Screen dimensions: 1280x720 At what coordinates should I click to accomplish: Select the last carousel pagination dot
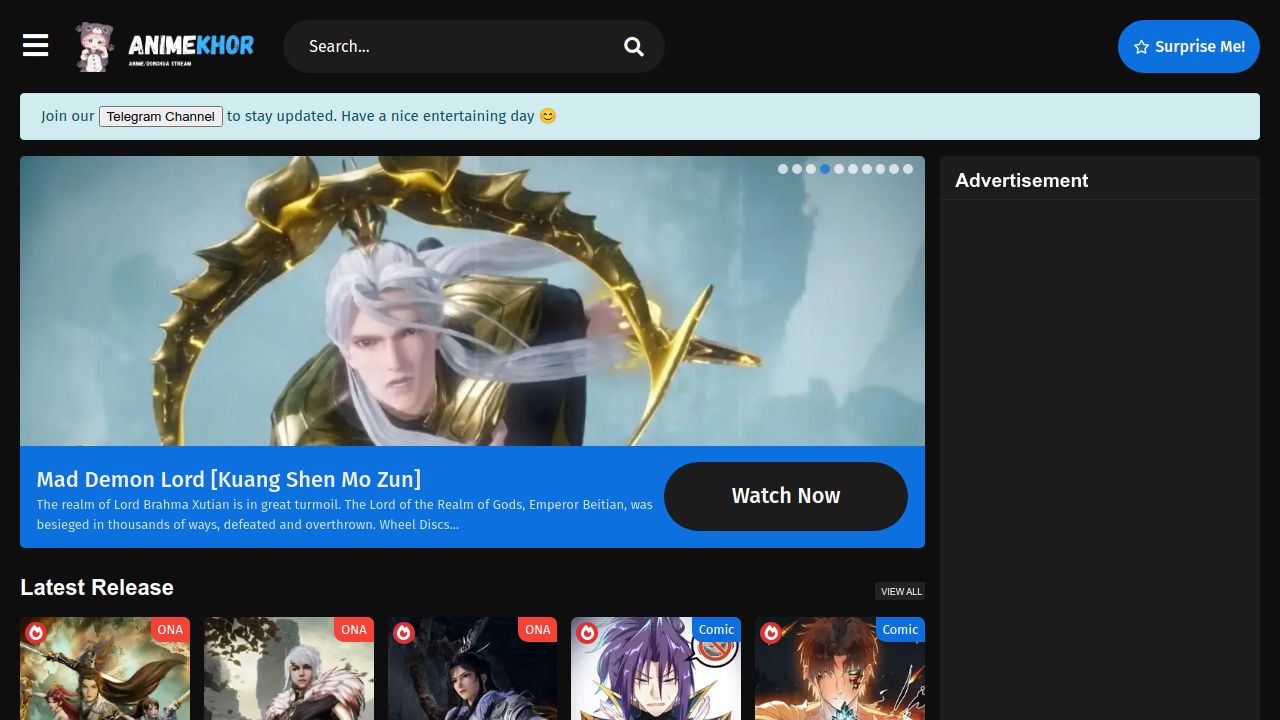coord(908,169)
